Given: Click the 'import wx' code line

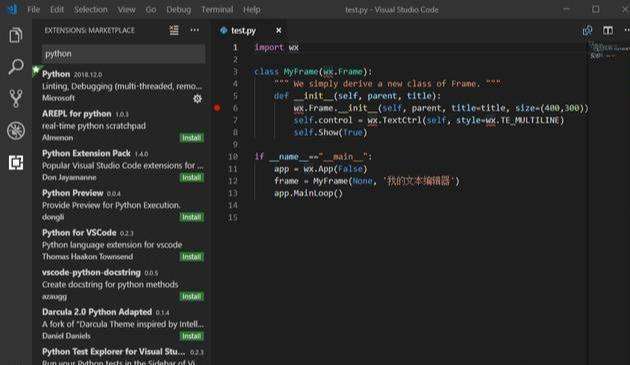Looking at the screenshot, I should point(277,47).
